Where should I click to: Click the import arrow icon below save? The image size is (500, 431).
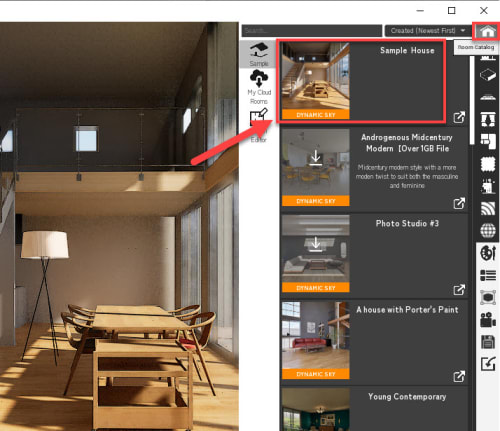point(488,364)
